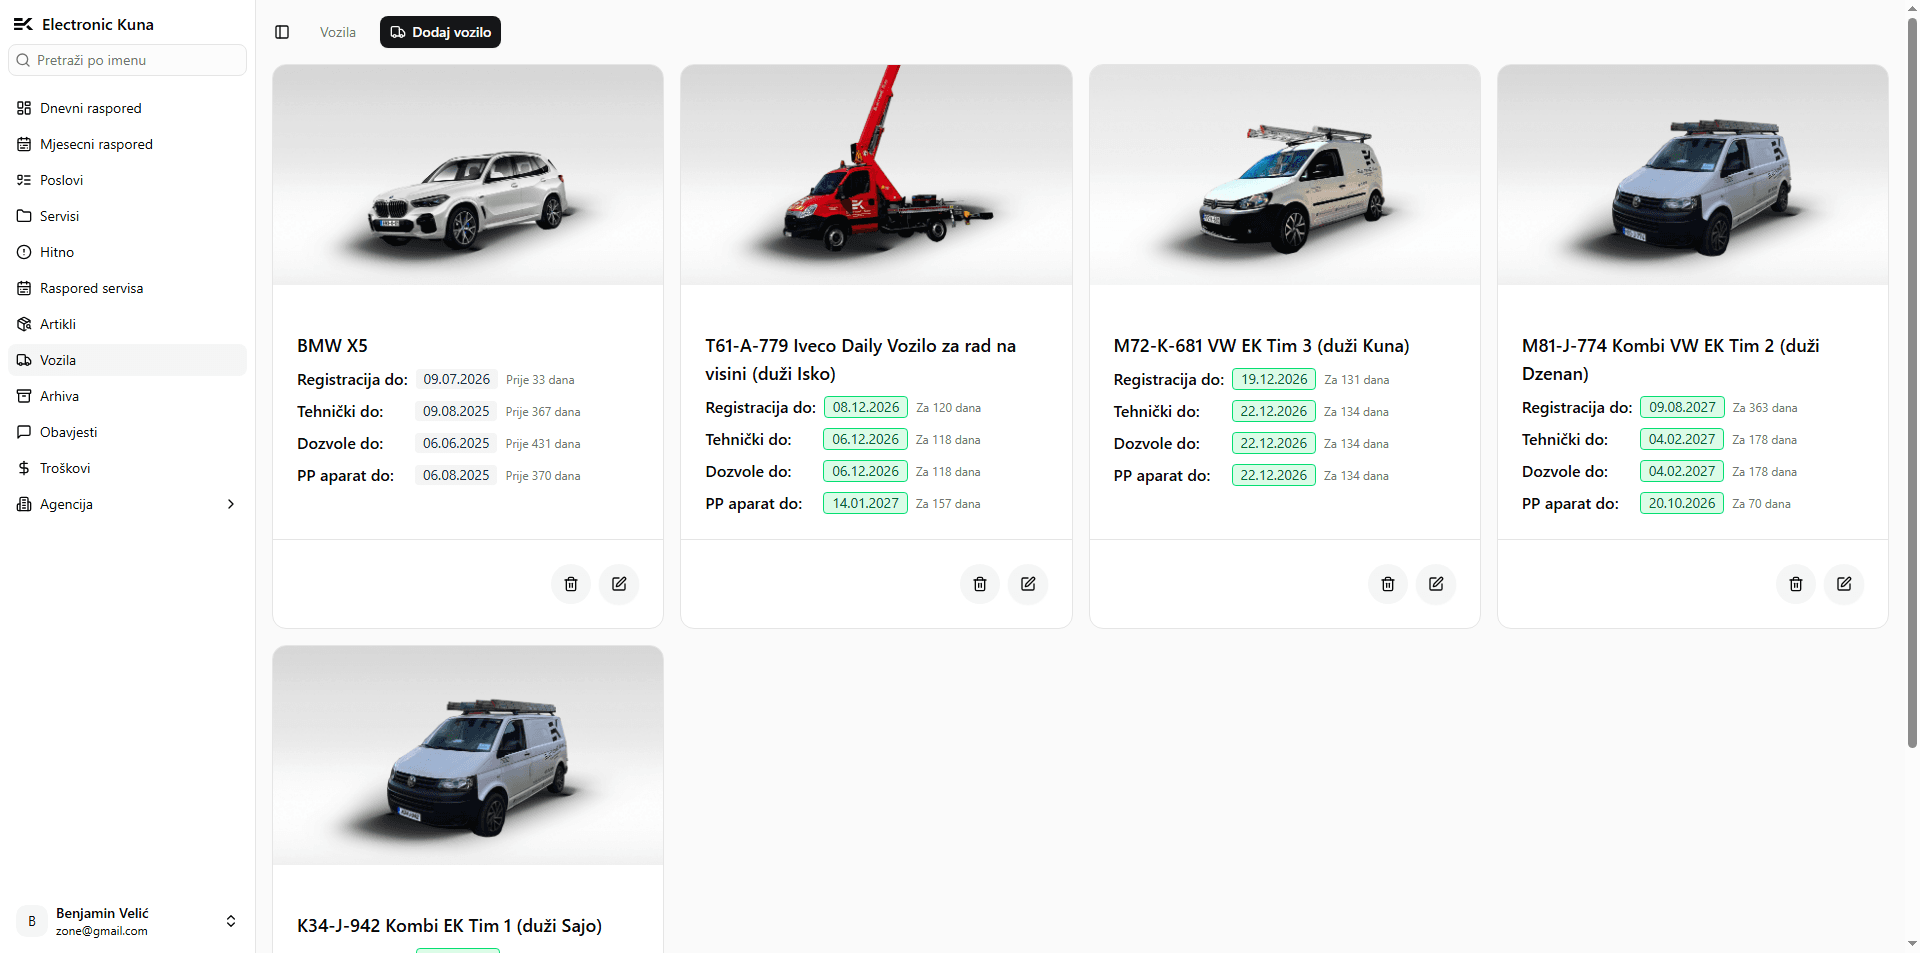This screenshot has width=1920, height=953.
Task: Click the Electronic Kuna logo icon
Action: tap(23, 24)
